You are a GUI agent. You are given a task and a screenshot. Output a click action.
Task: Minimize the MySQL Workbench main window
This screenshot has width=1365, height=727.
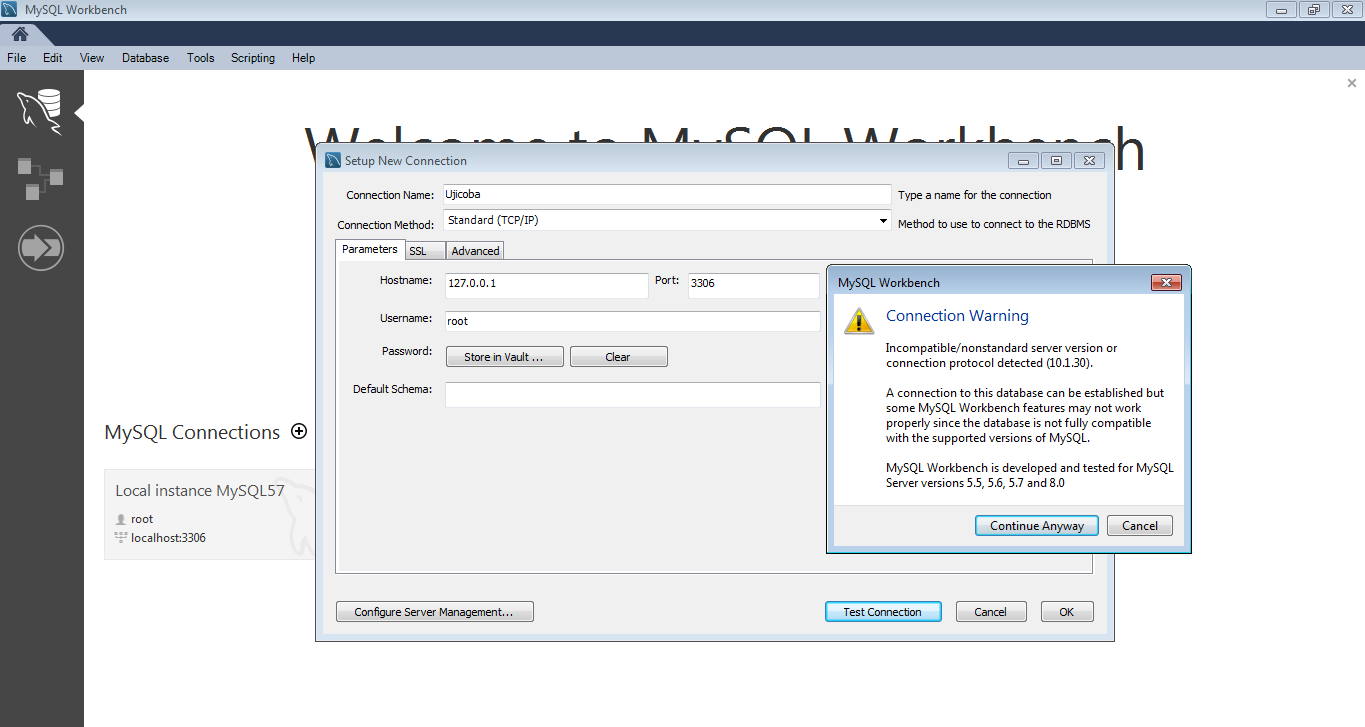pos(1282,10)
